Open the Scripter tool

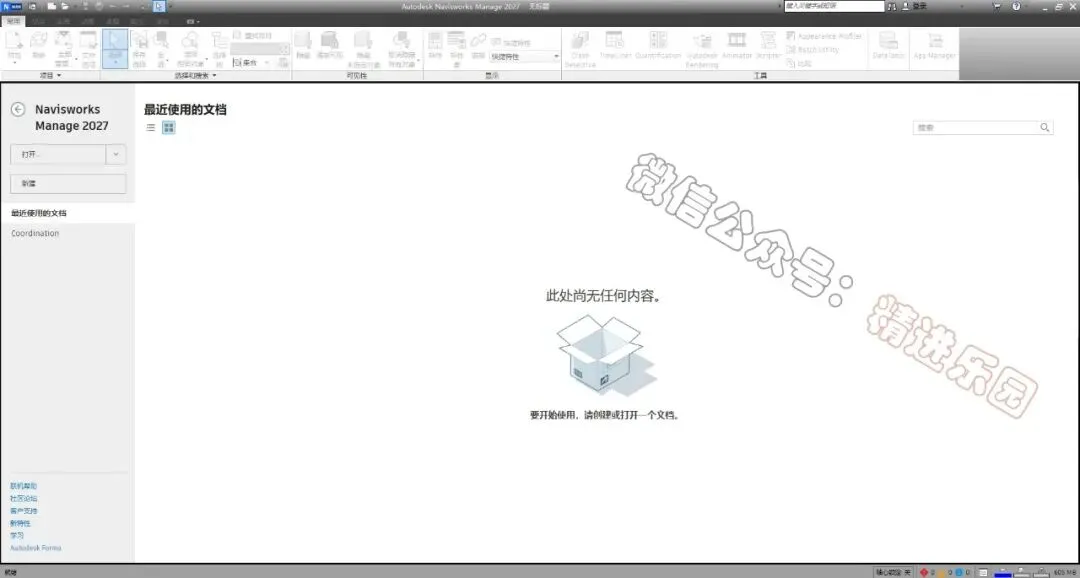tap(768, 45)
